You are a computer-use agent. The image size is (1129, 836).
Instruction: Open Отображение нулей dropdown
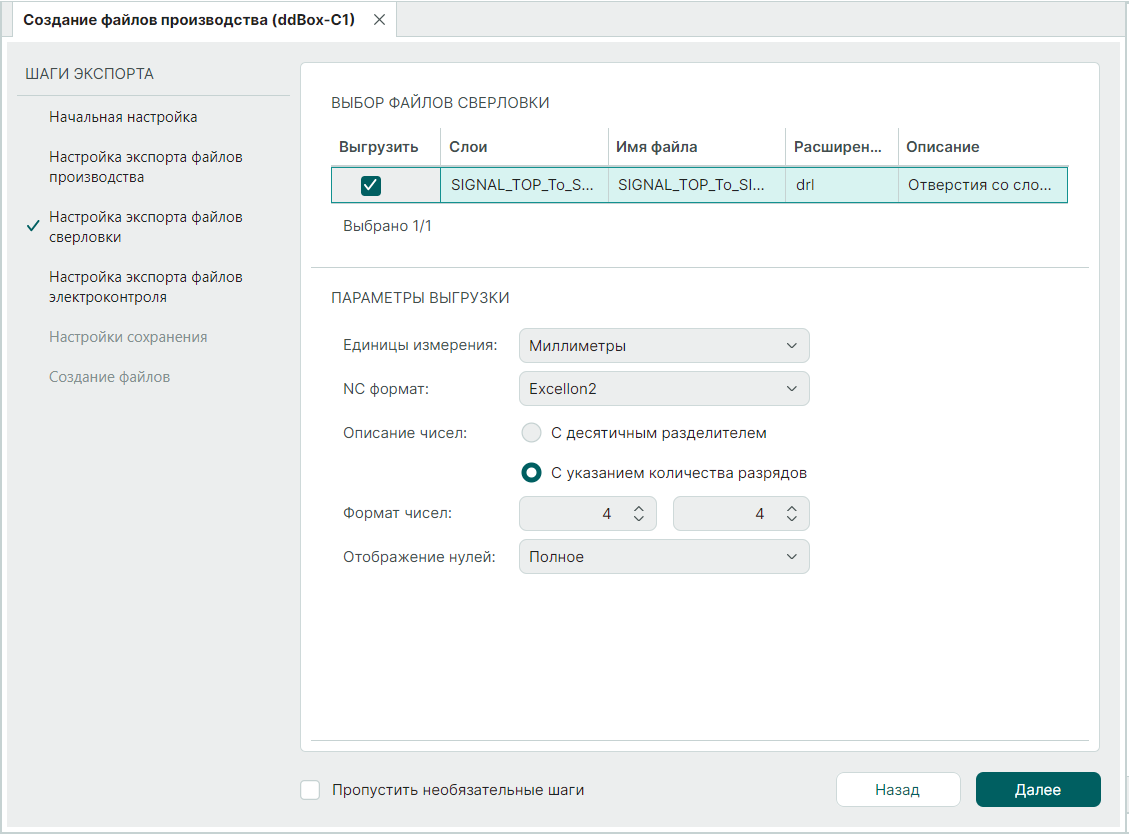tap(664, 557)
